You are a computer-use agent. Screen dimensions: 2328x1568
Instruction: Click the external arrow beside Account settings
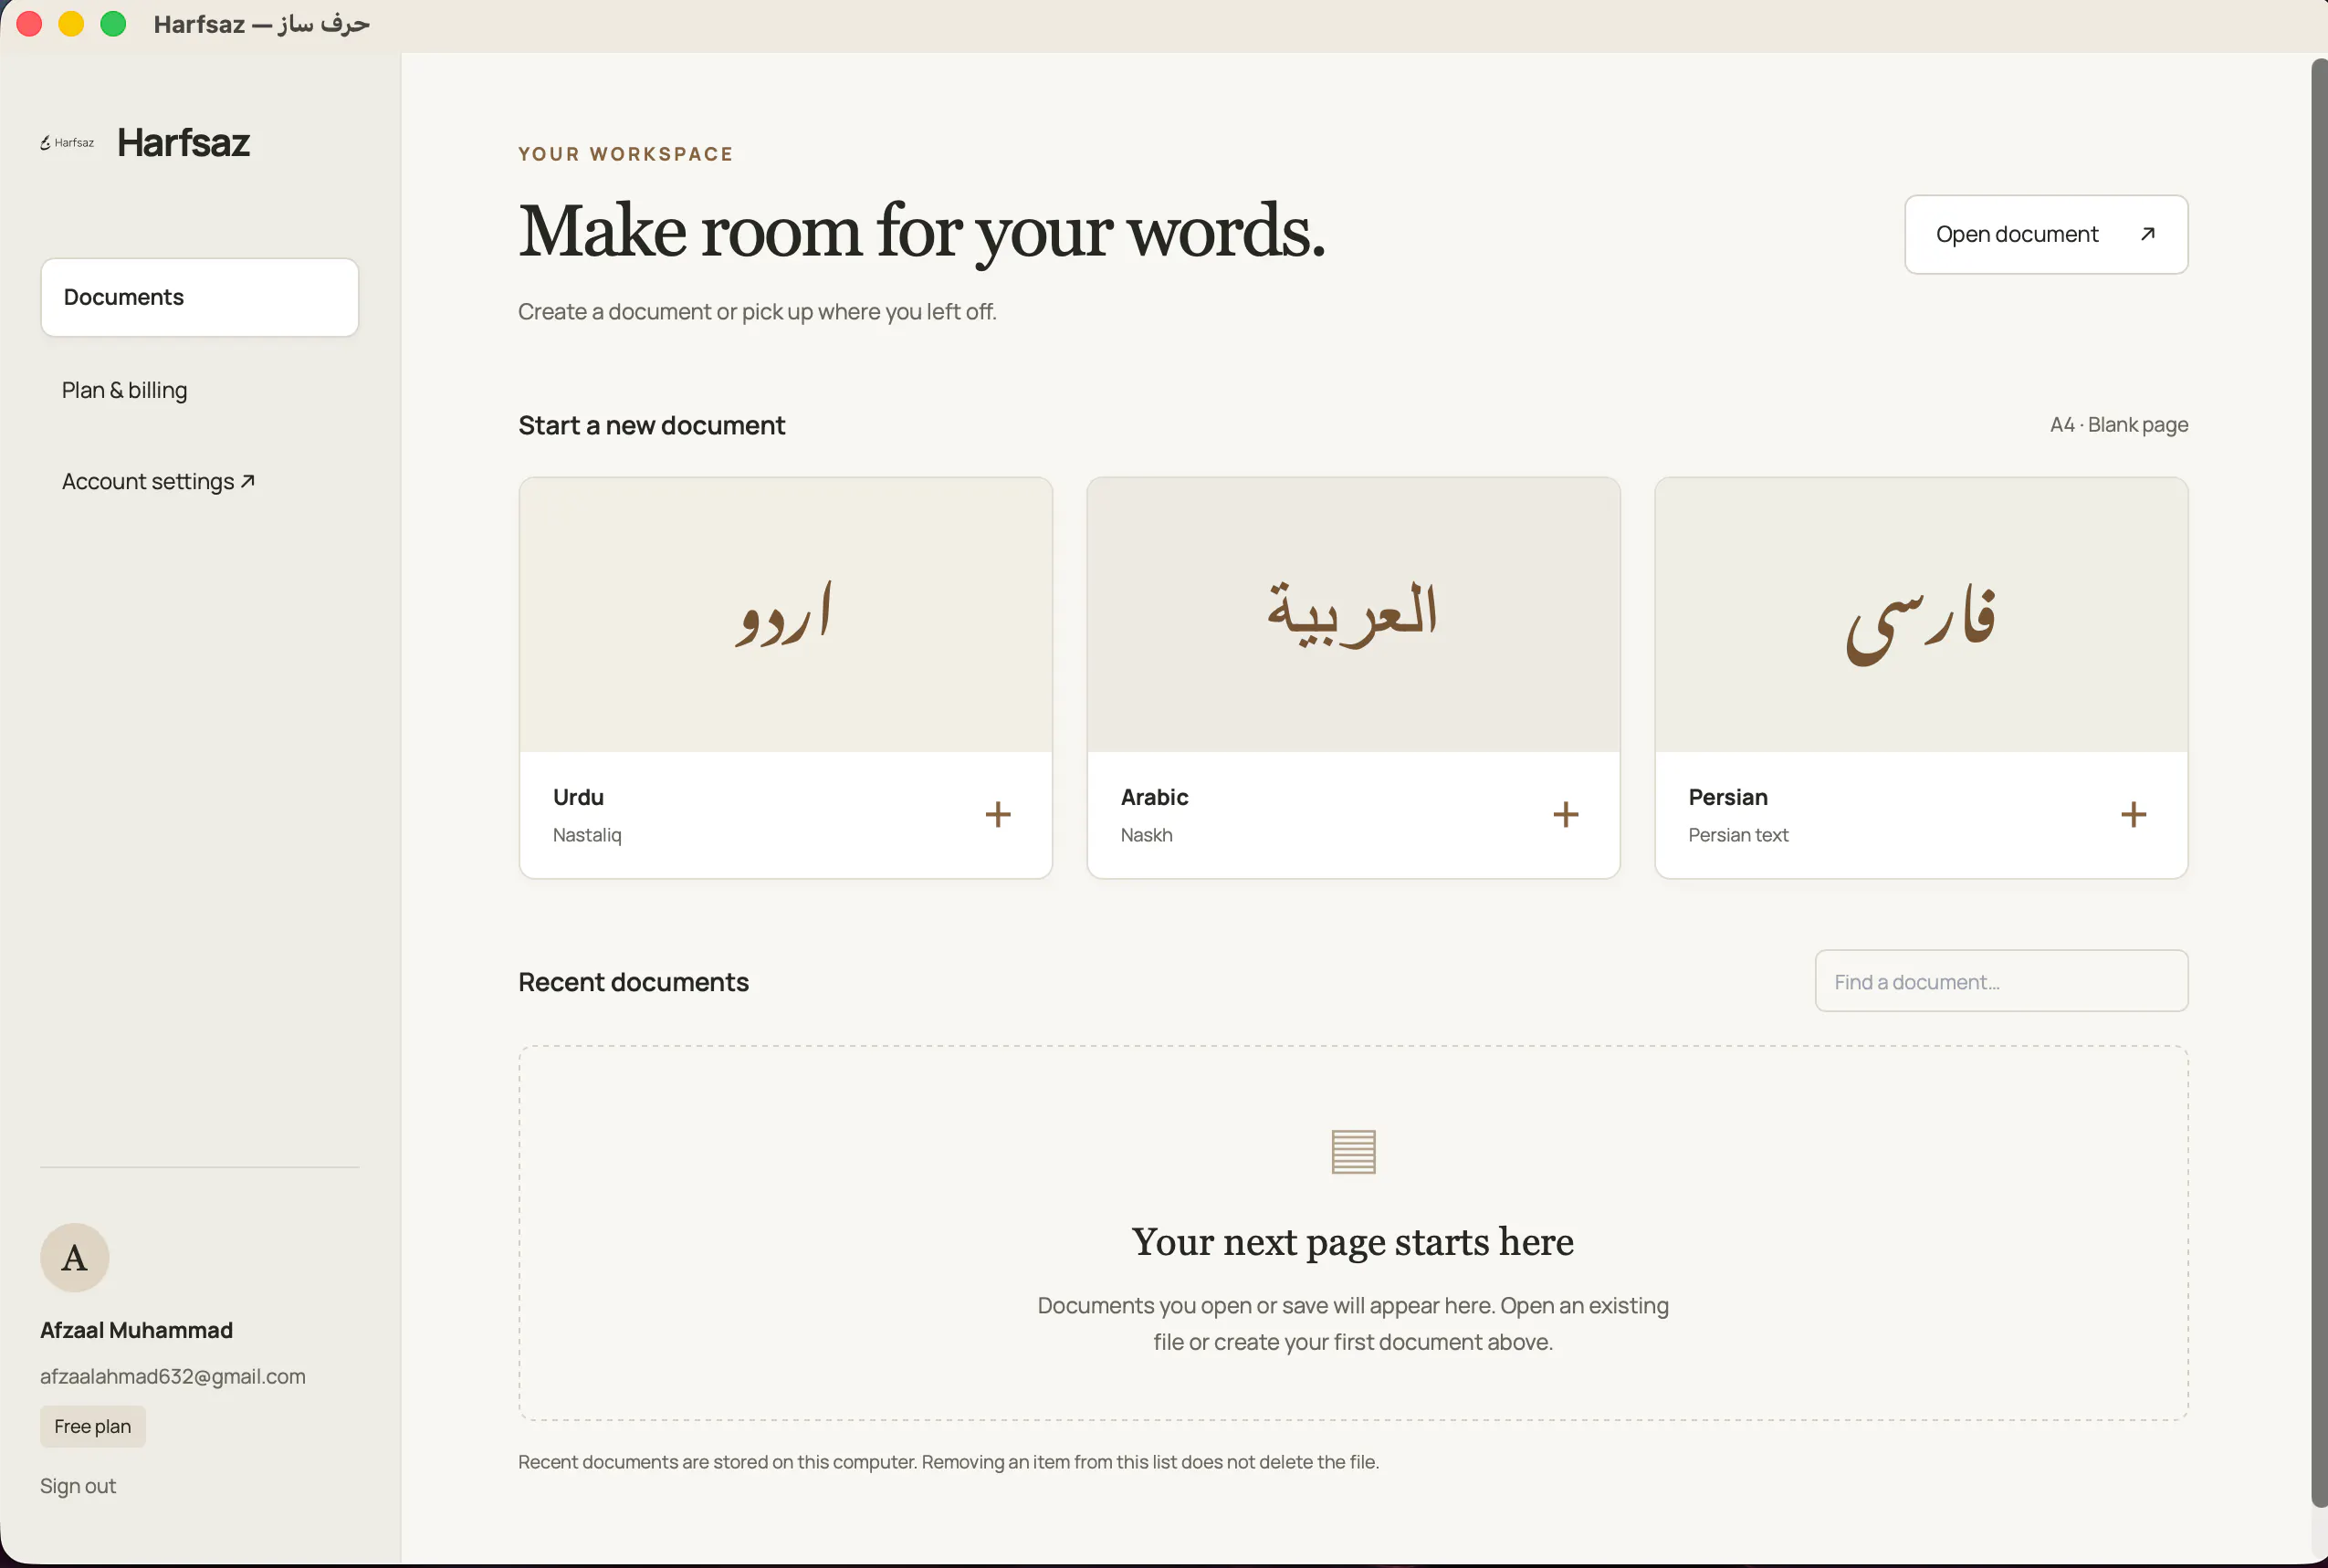point(248,481)
